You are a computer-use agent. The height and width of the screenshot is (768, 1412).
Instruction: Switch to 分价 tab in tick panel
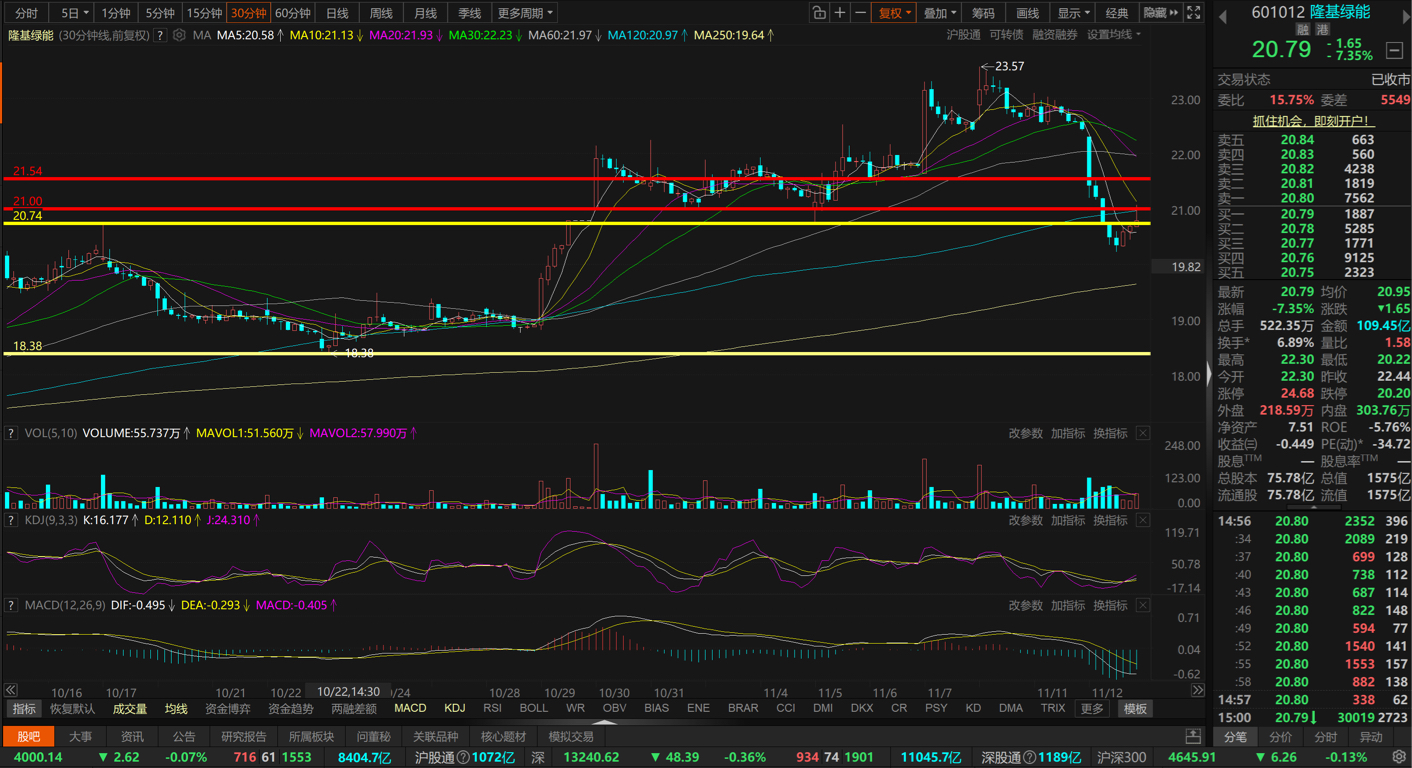(1281, 736)
